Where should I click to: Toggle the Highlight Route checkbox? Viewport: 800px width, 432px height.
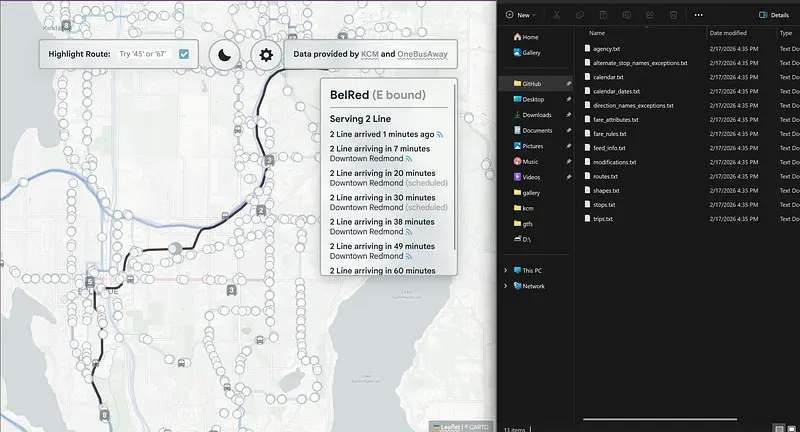184,54
